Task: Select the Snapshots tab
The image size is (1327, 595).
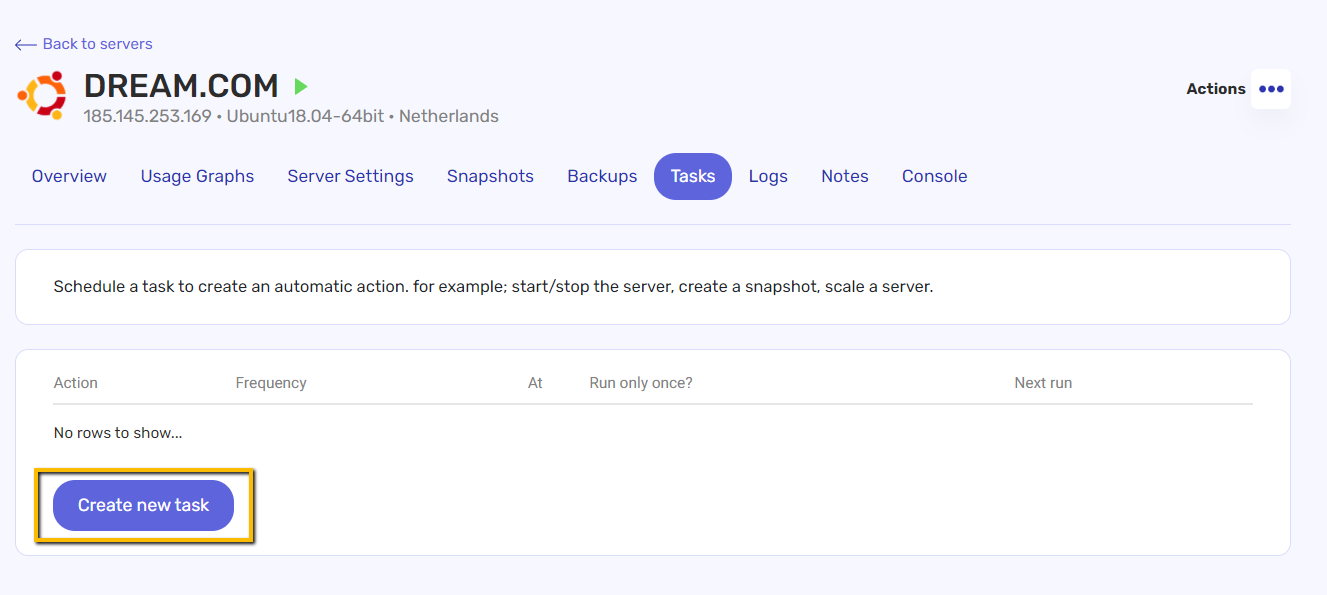Action: point(490,176)
